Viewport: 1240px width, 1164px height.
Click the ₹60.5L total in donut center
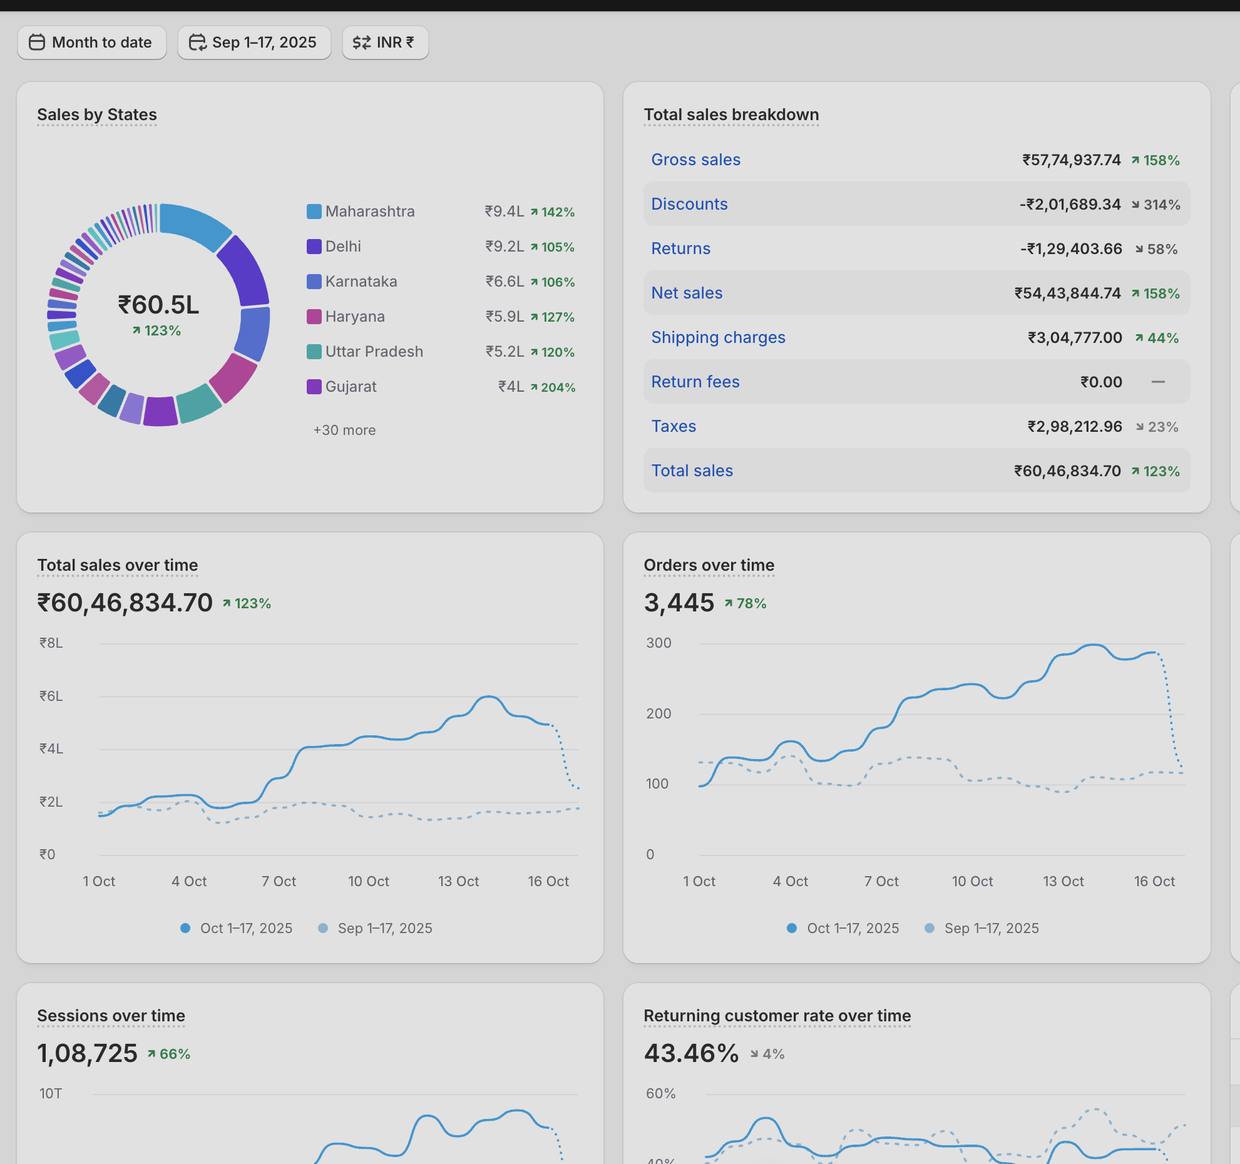(x=158, y=304)
